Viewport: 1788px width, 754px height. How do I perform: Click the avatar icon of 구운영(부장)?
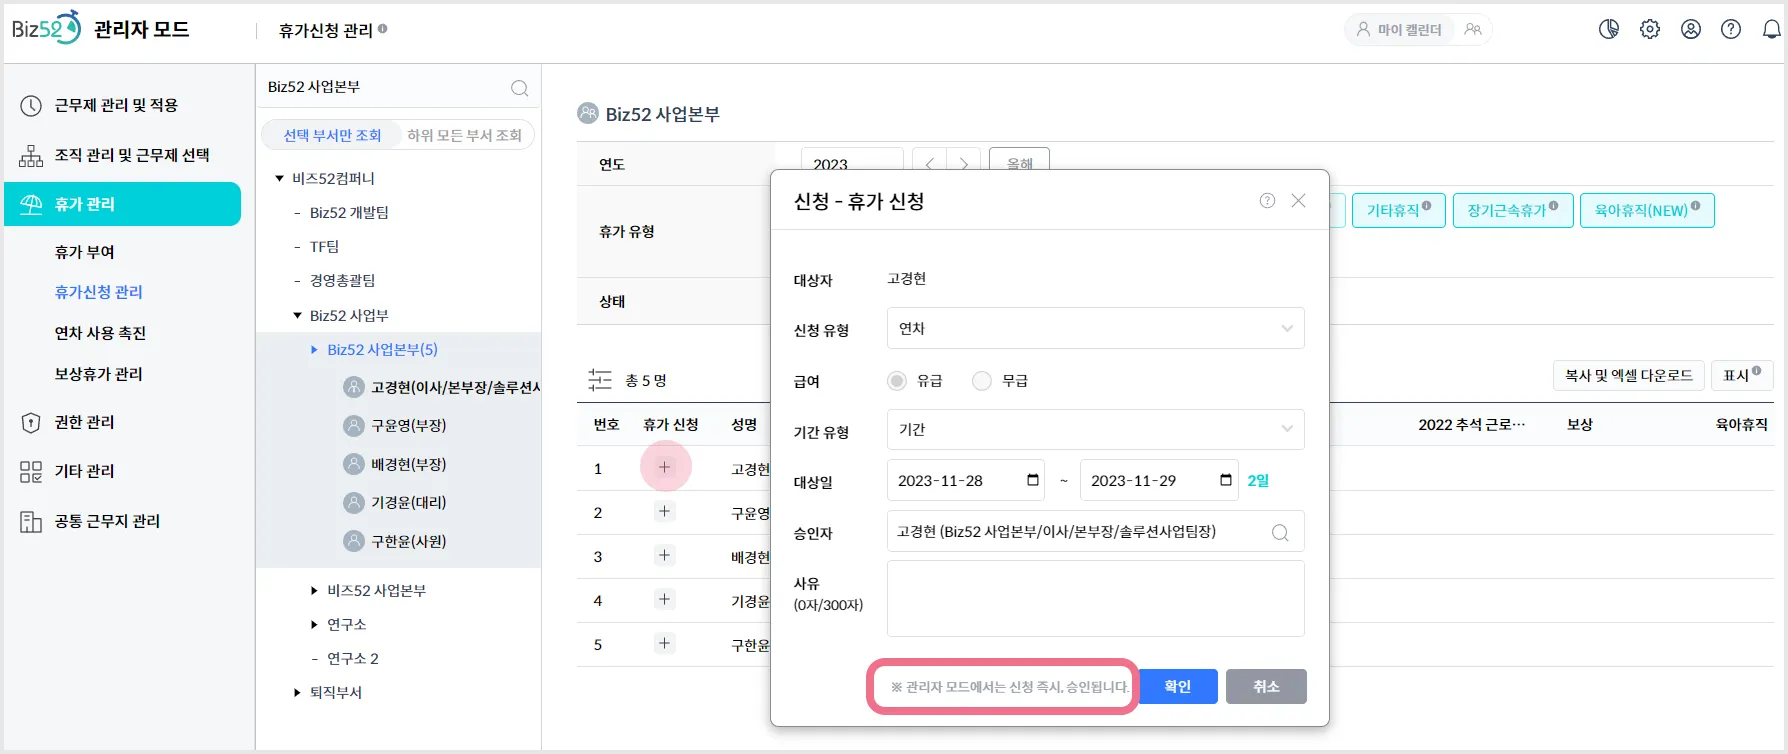pyautogui.click(x=354, y=426)
